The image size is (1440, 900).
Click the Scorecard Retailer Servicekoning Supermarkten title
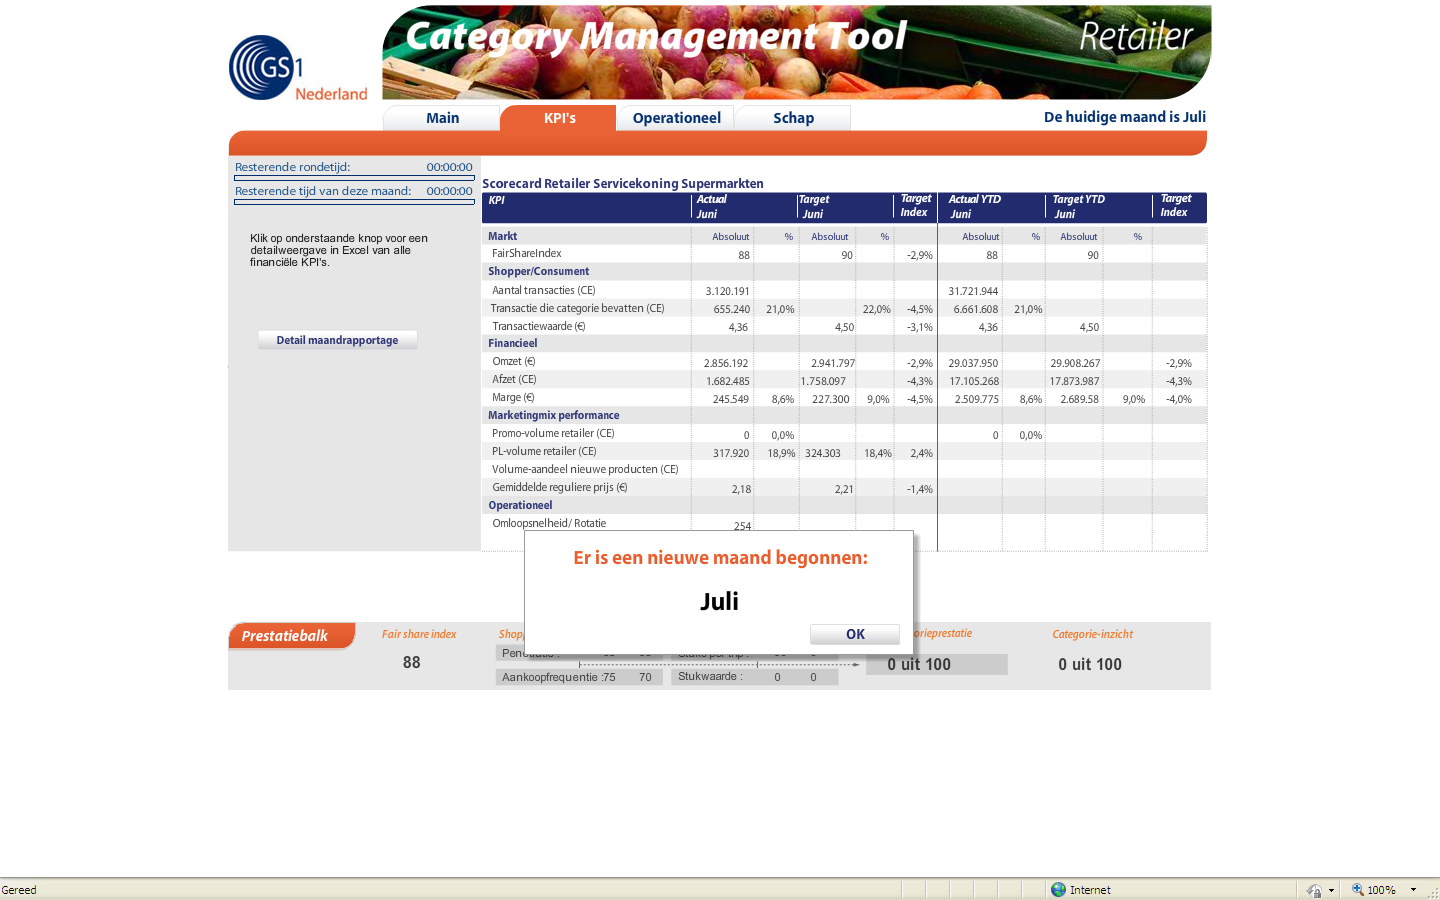pos(623,183)
